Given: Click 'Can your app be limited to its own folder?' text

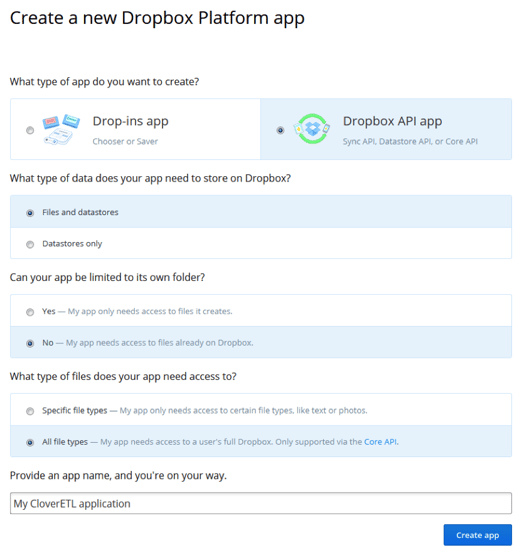Looking at the screenshot, I should [107, 278].
